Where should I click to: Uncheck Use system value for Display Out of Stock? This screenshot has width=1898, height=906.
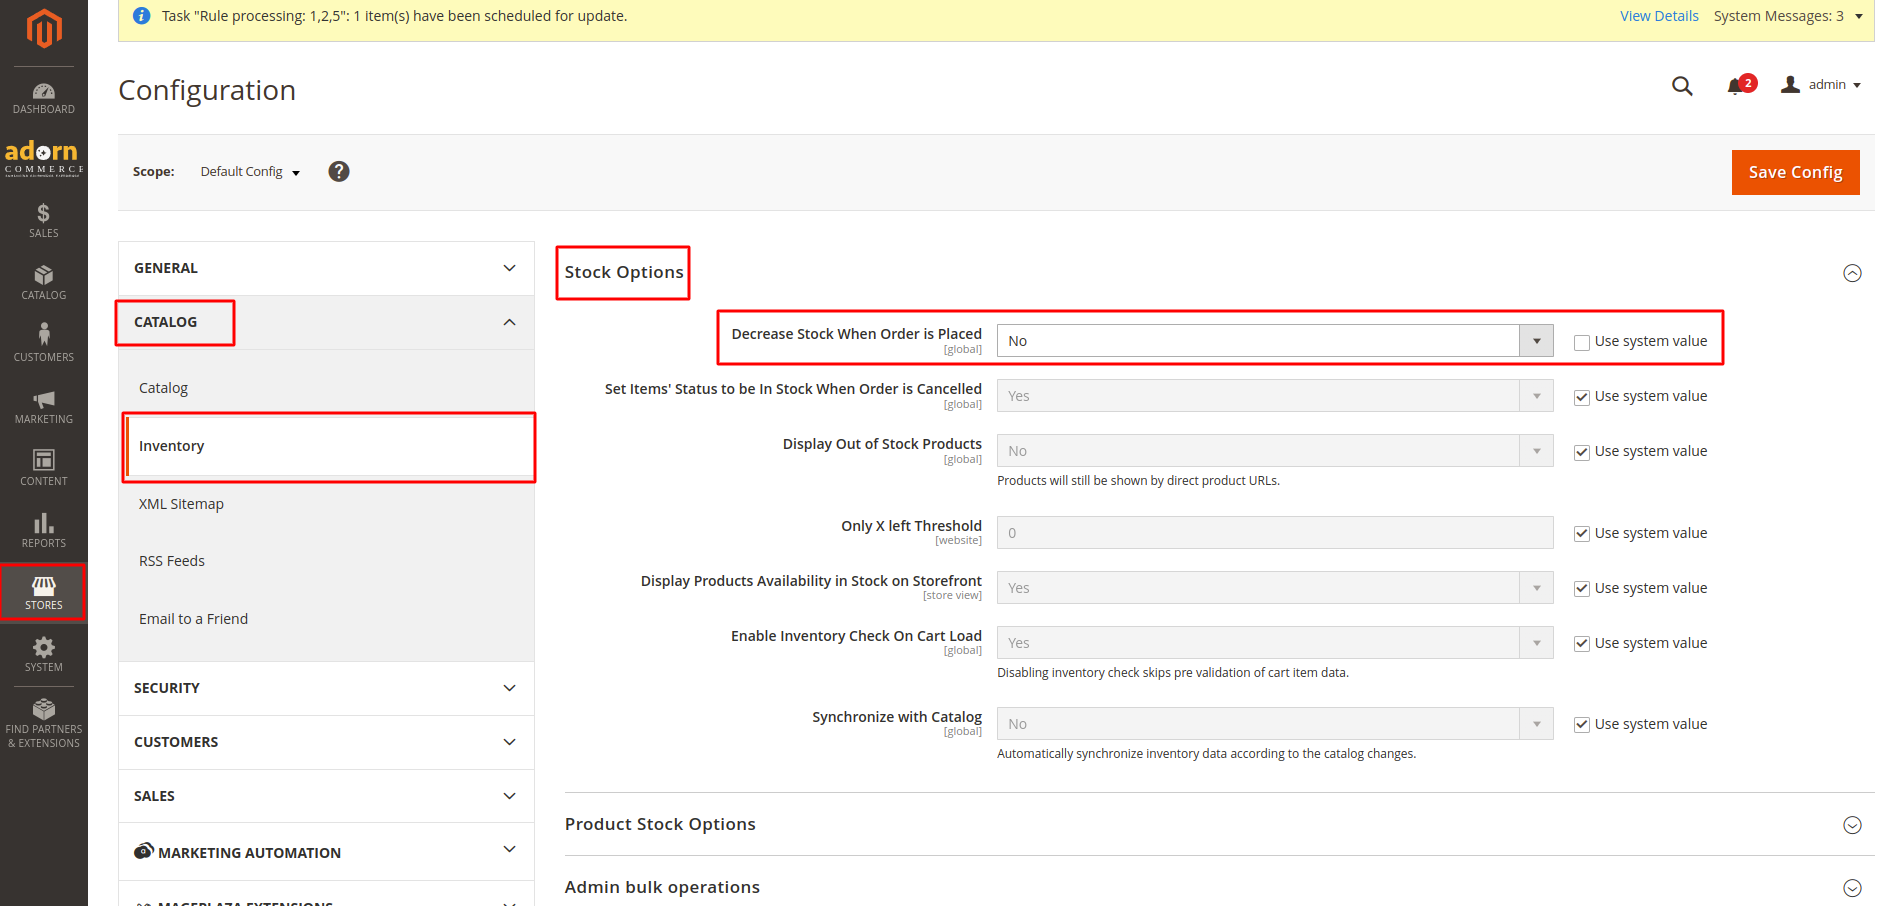point(1582,452)
